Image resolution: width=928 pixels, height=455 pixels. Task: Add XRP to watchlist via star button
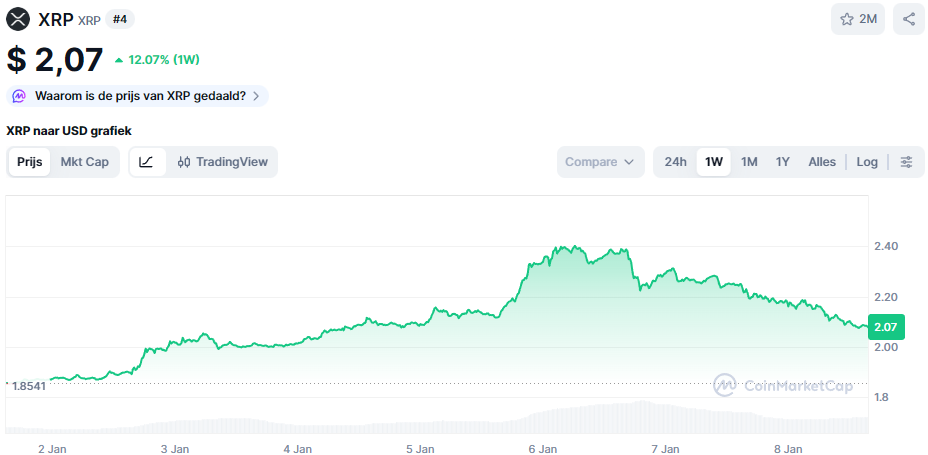click(x=858, y=19)
